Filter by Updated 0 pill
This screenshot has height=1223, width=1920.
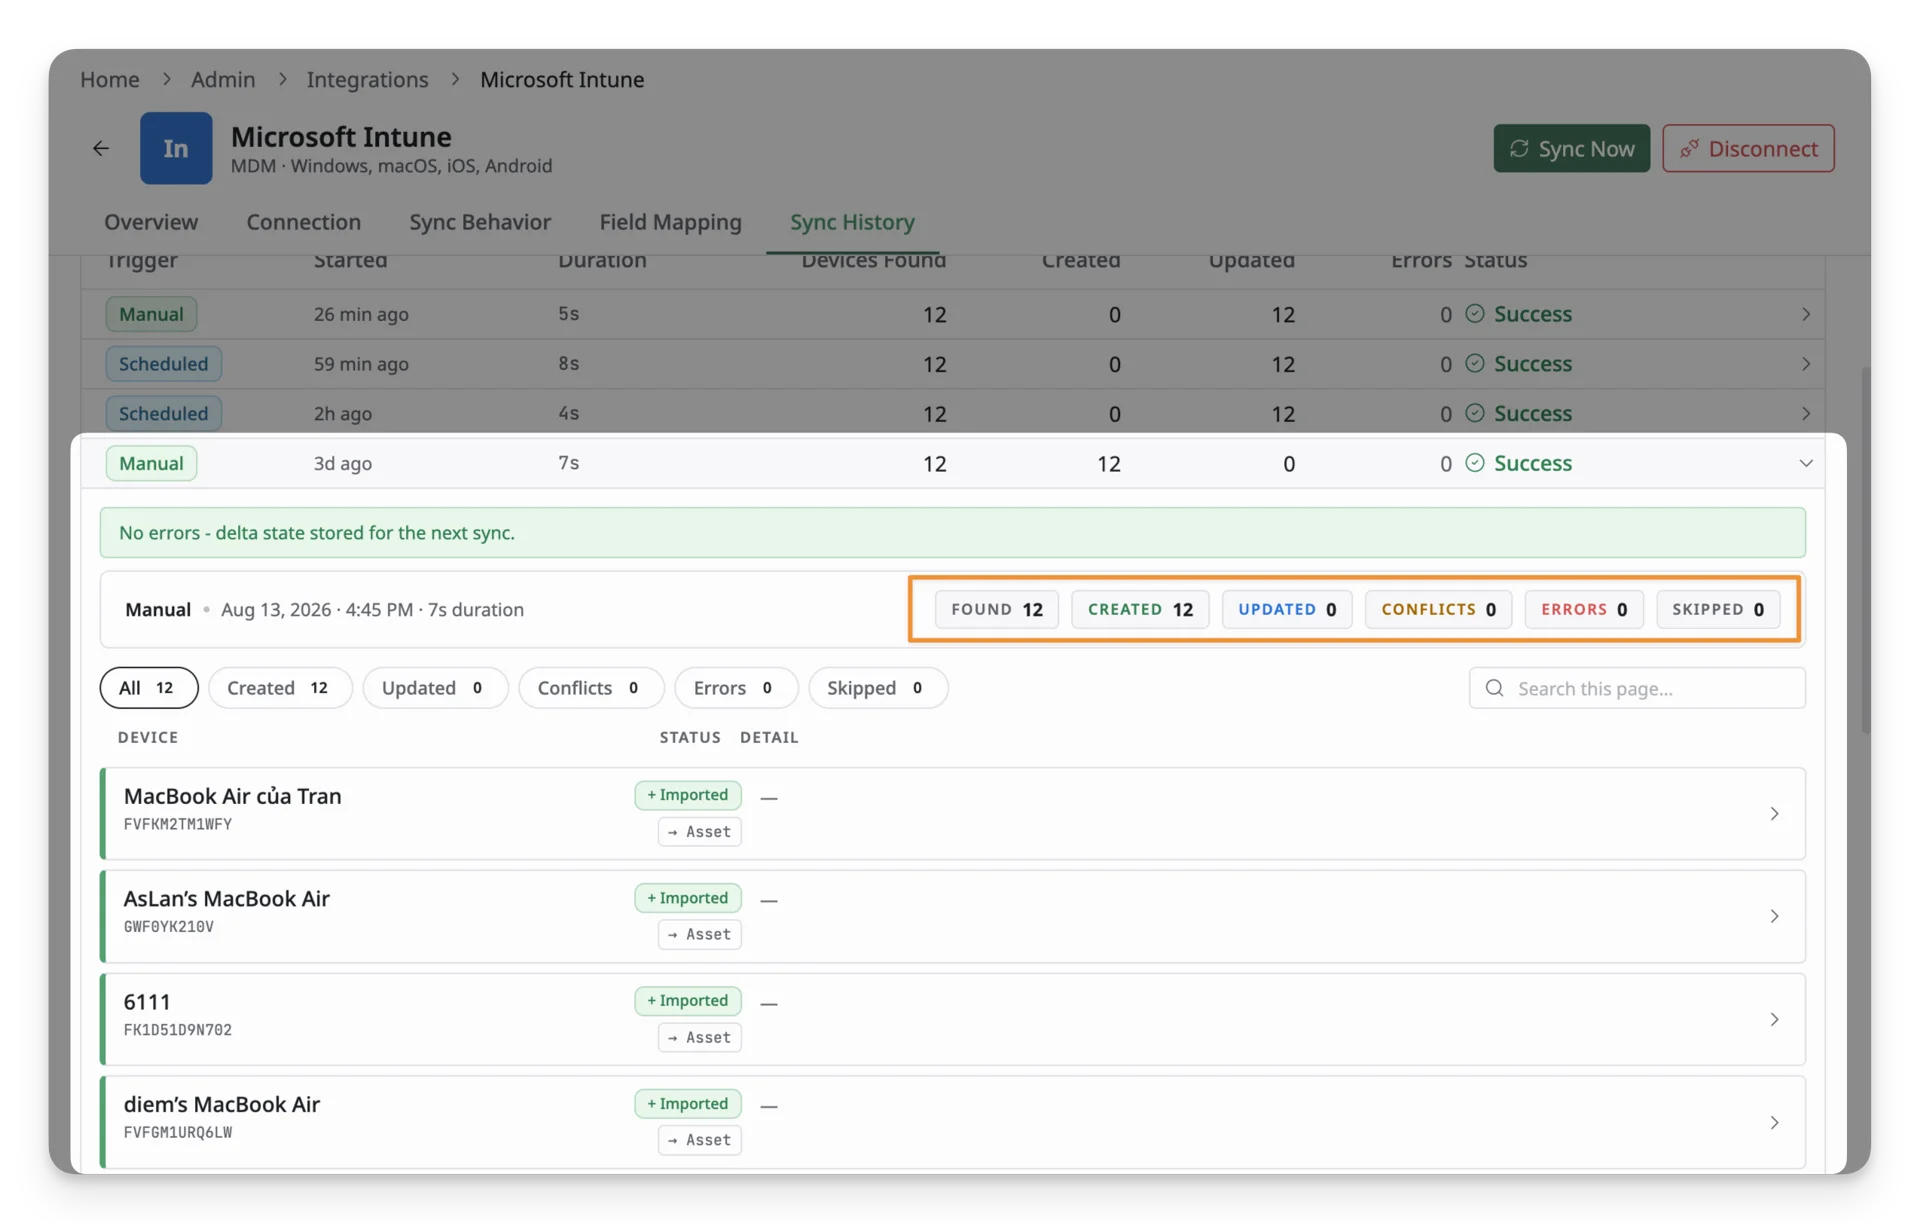pyautogui.click(x=435, y=688)
